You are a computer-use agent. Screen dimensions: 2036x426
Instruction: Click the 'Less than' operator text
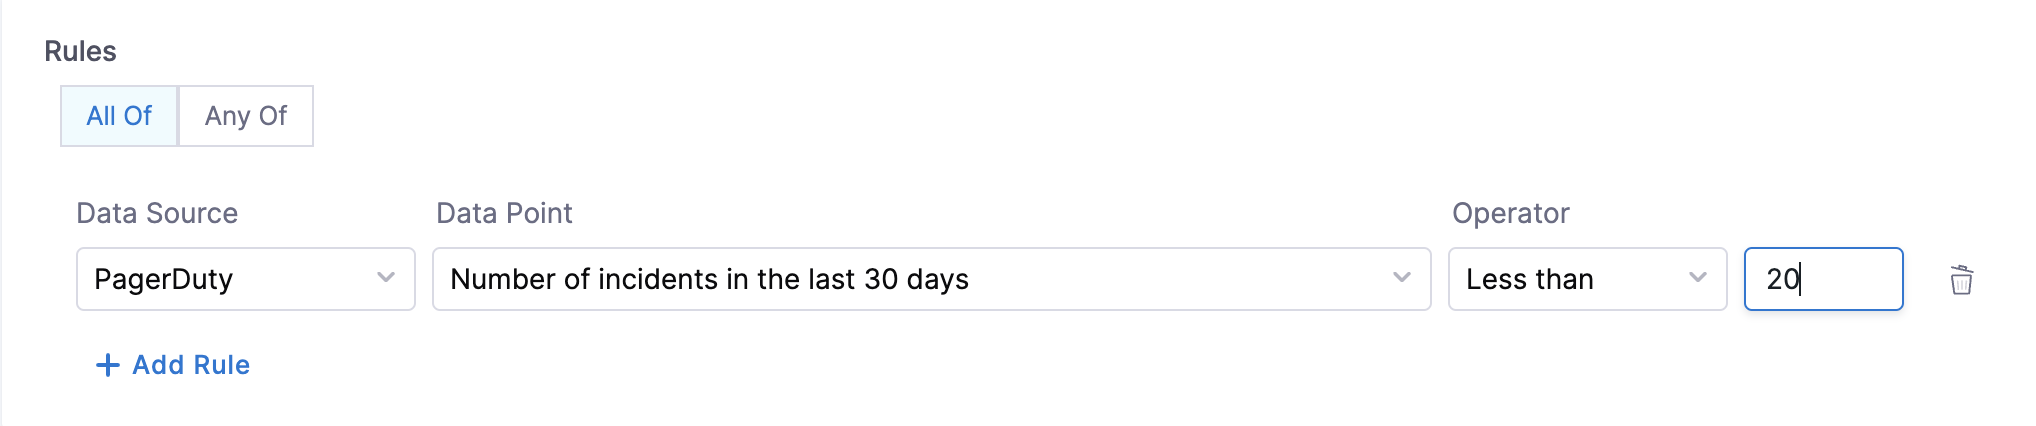(x=1529, y=279)
